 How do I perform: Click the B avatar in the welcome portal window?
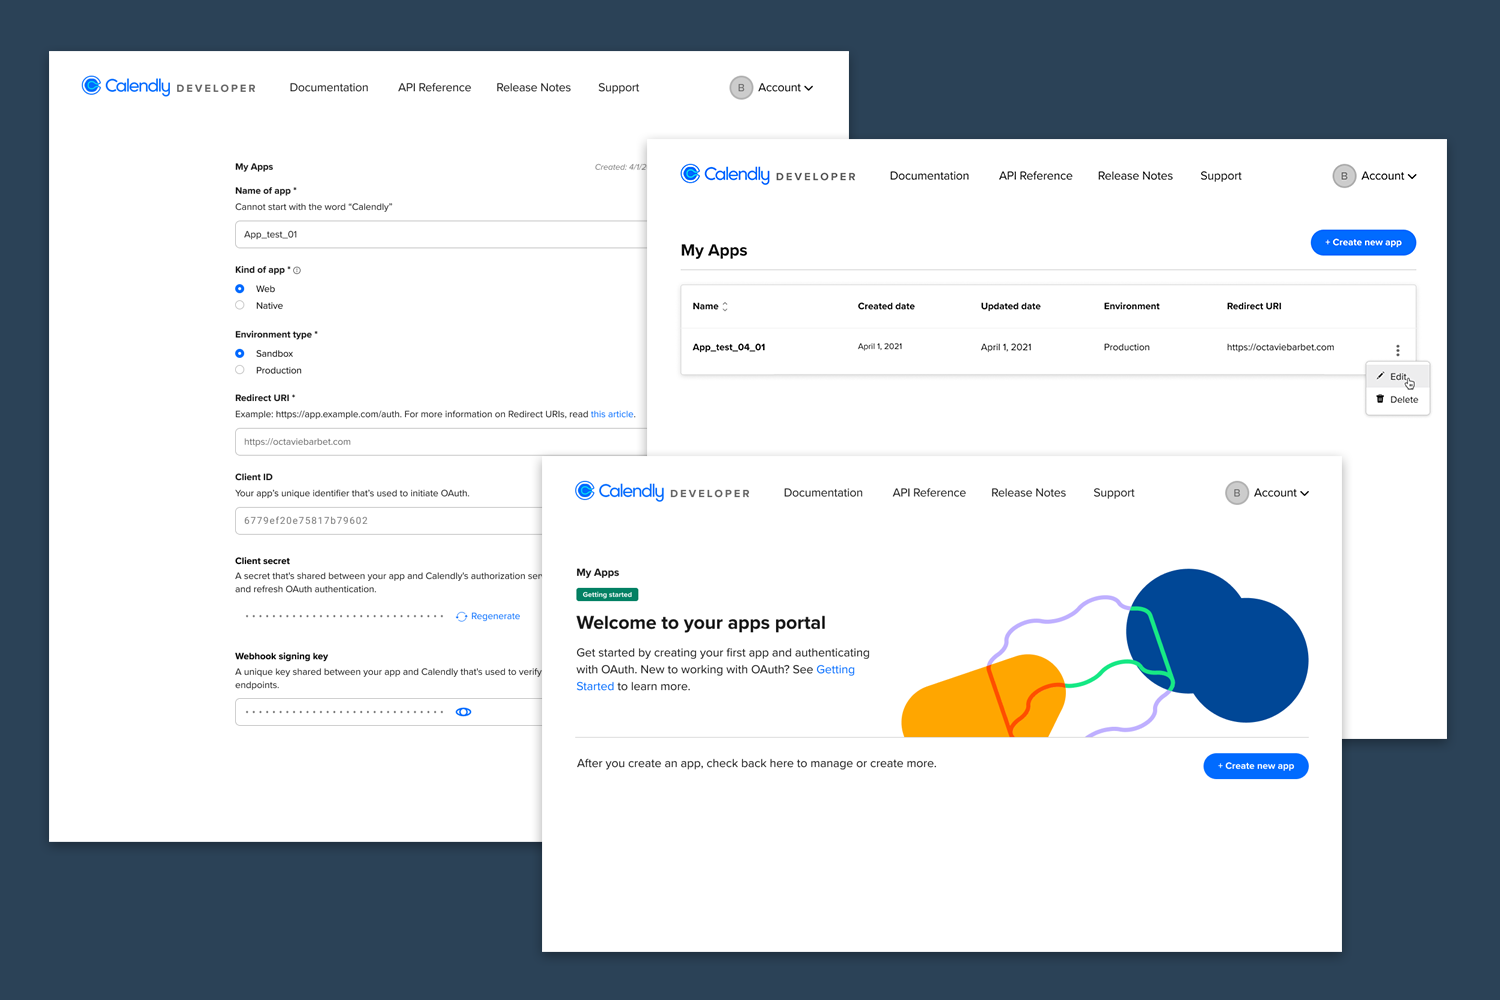click(1237, 493)
